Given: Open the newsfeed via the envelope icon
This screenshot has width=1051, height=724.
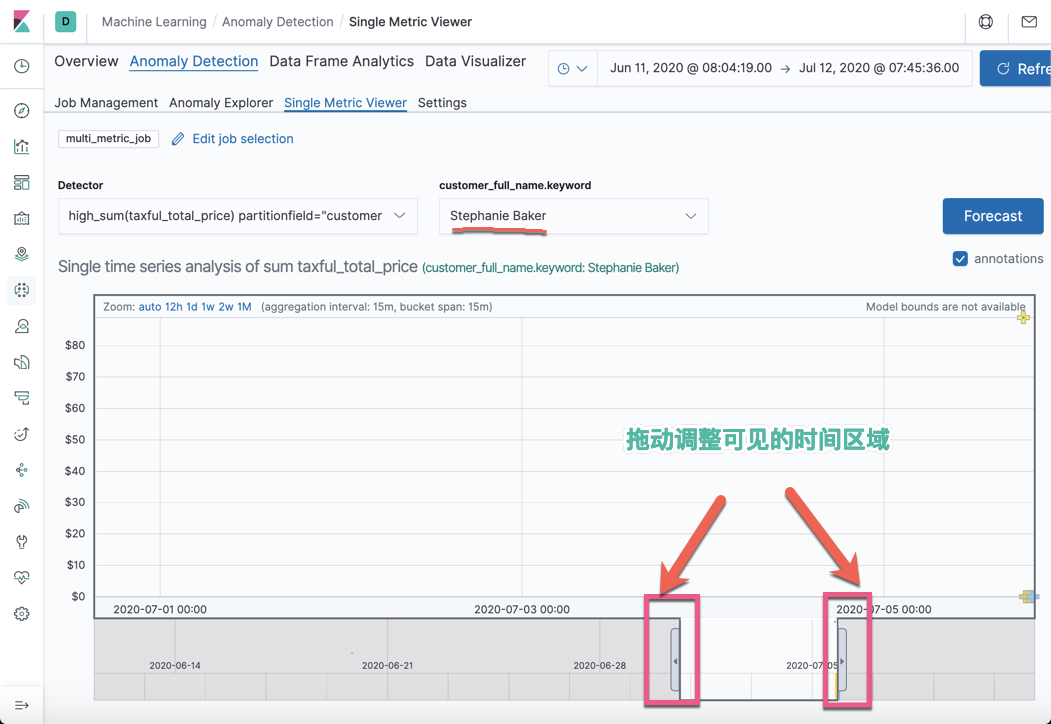Looking at the screenshot, I should 1029,21.
